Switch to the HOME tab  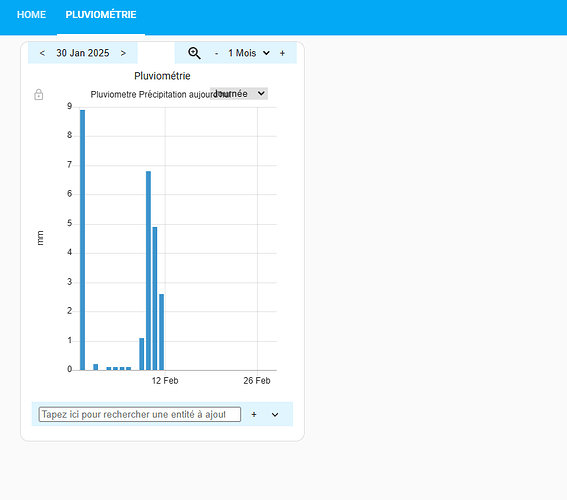coord(31,14)
